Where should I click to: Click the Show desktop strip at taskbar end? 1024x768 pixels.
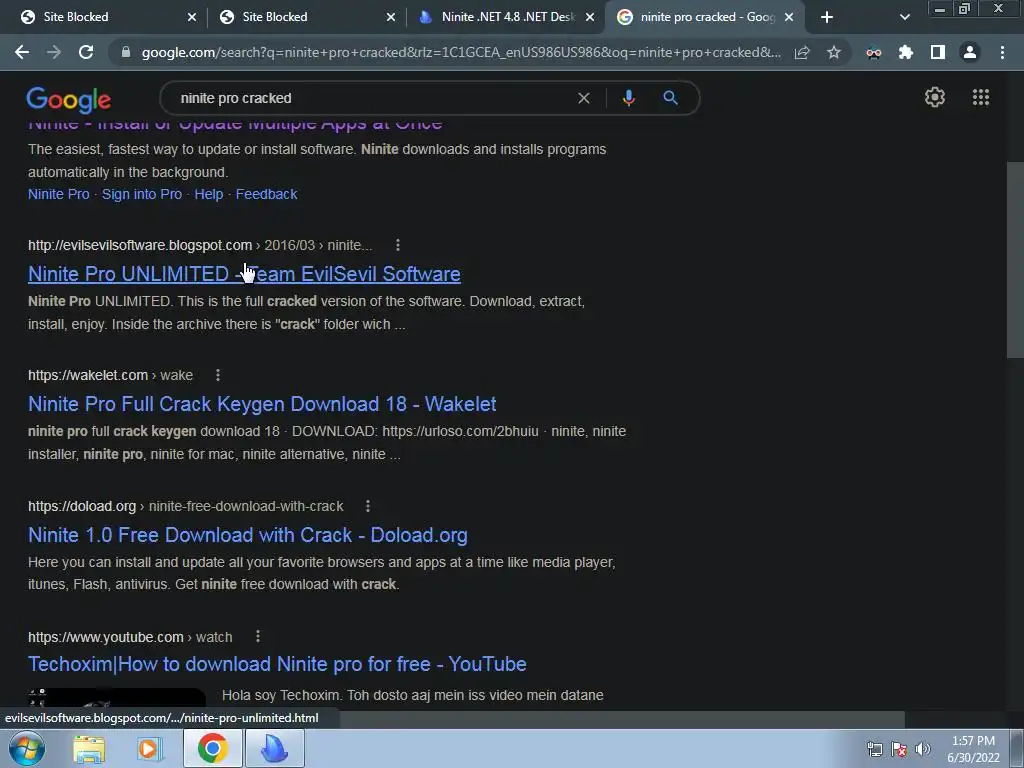pyautogui.click(x=1017, y=748)
